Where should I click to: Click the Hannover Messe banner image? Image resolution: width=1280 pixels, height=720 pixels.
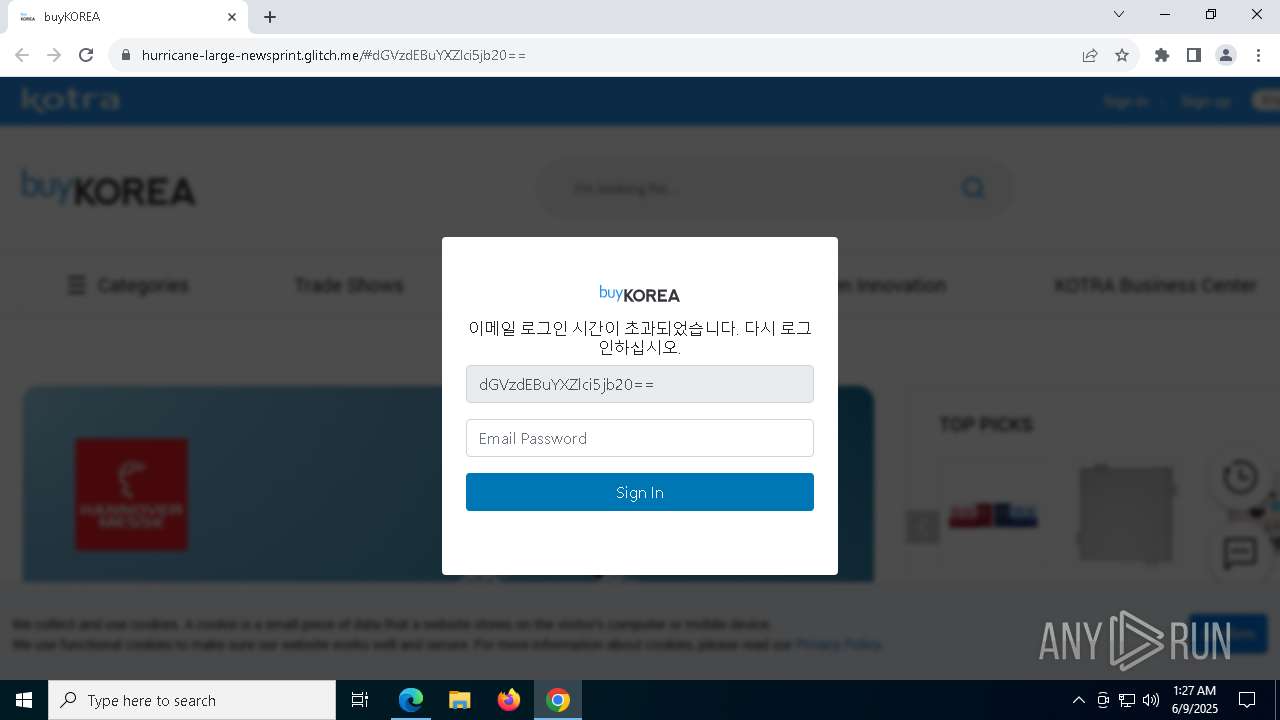pos(131,494)
